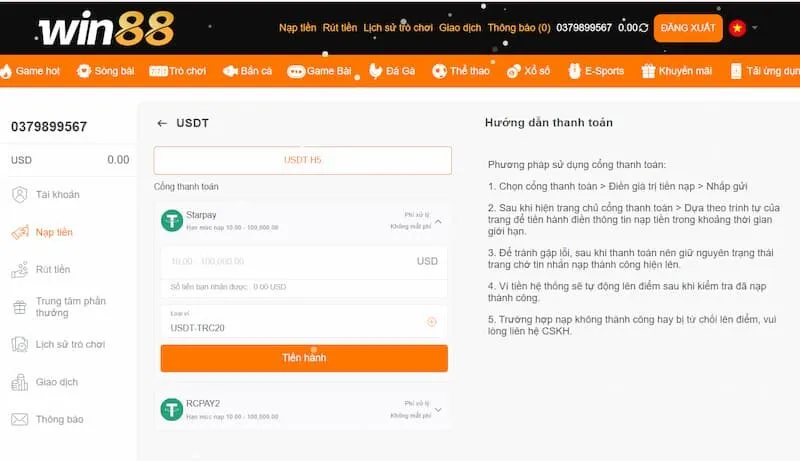800x461 pixels.
Task: Open Lịch sử trò chơi in top bar
Action: tap(398, 28)
